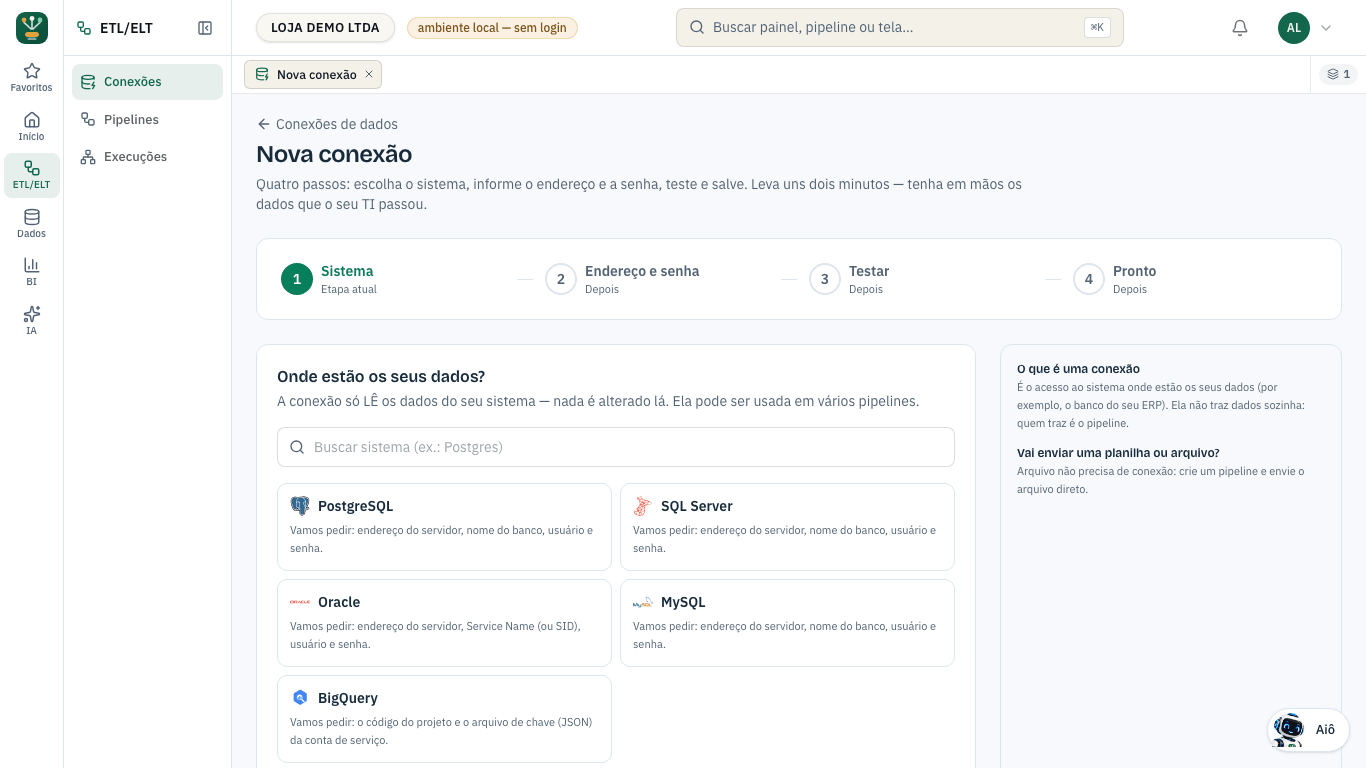Click the BigQuery logo
This screenshot has height=768, width=1366.
(300, 698)
